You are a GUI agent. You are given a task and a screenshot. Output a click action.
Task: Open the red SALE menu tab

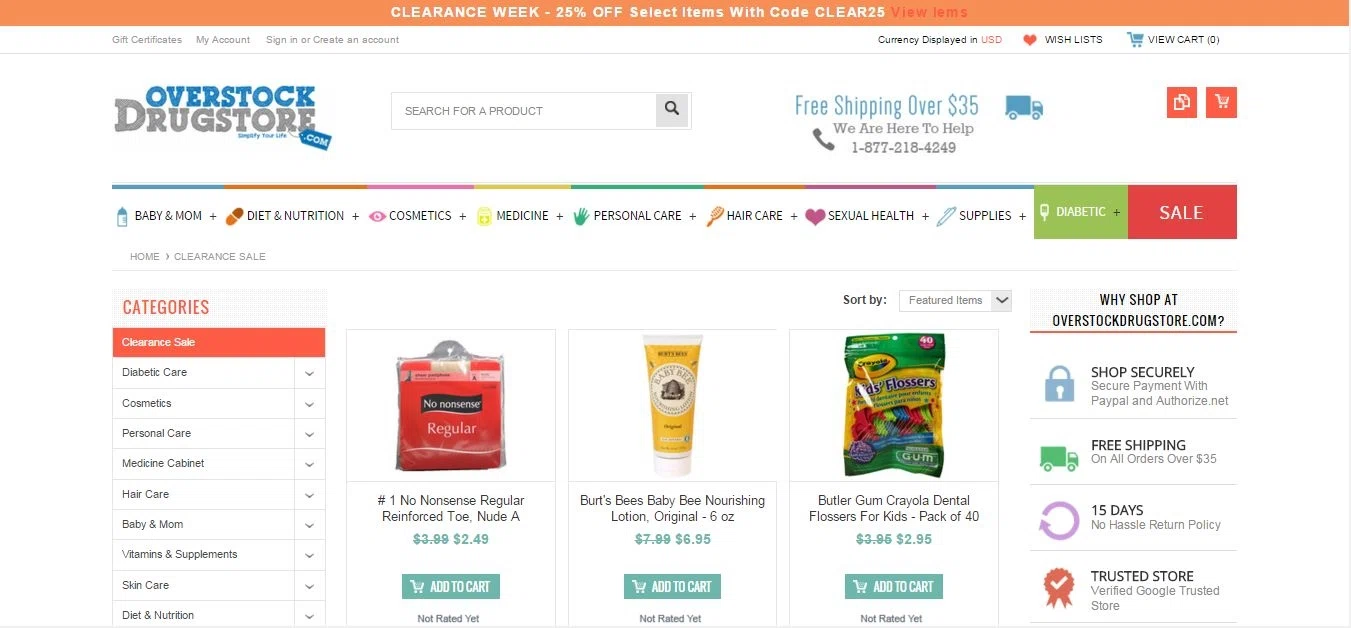click(x=1182, y=212)
